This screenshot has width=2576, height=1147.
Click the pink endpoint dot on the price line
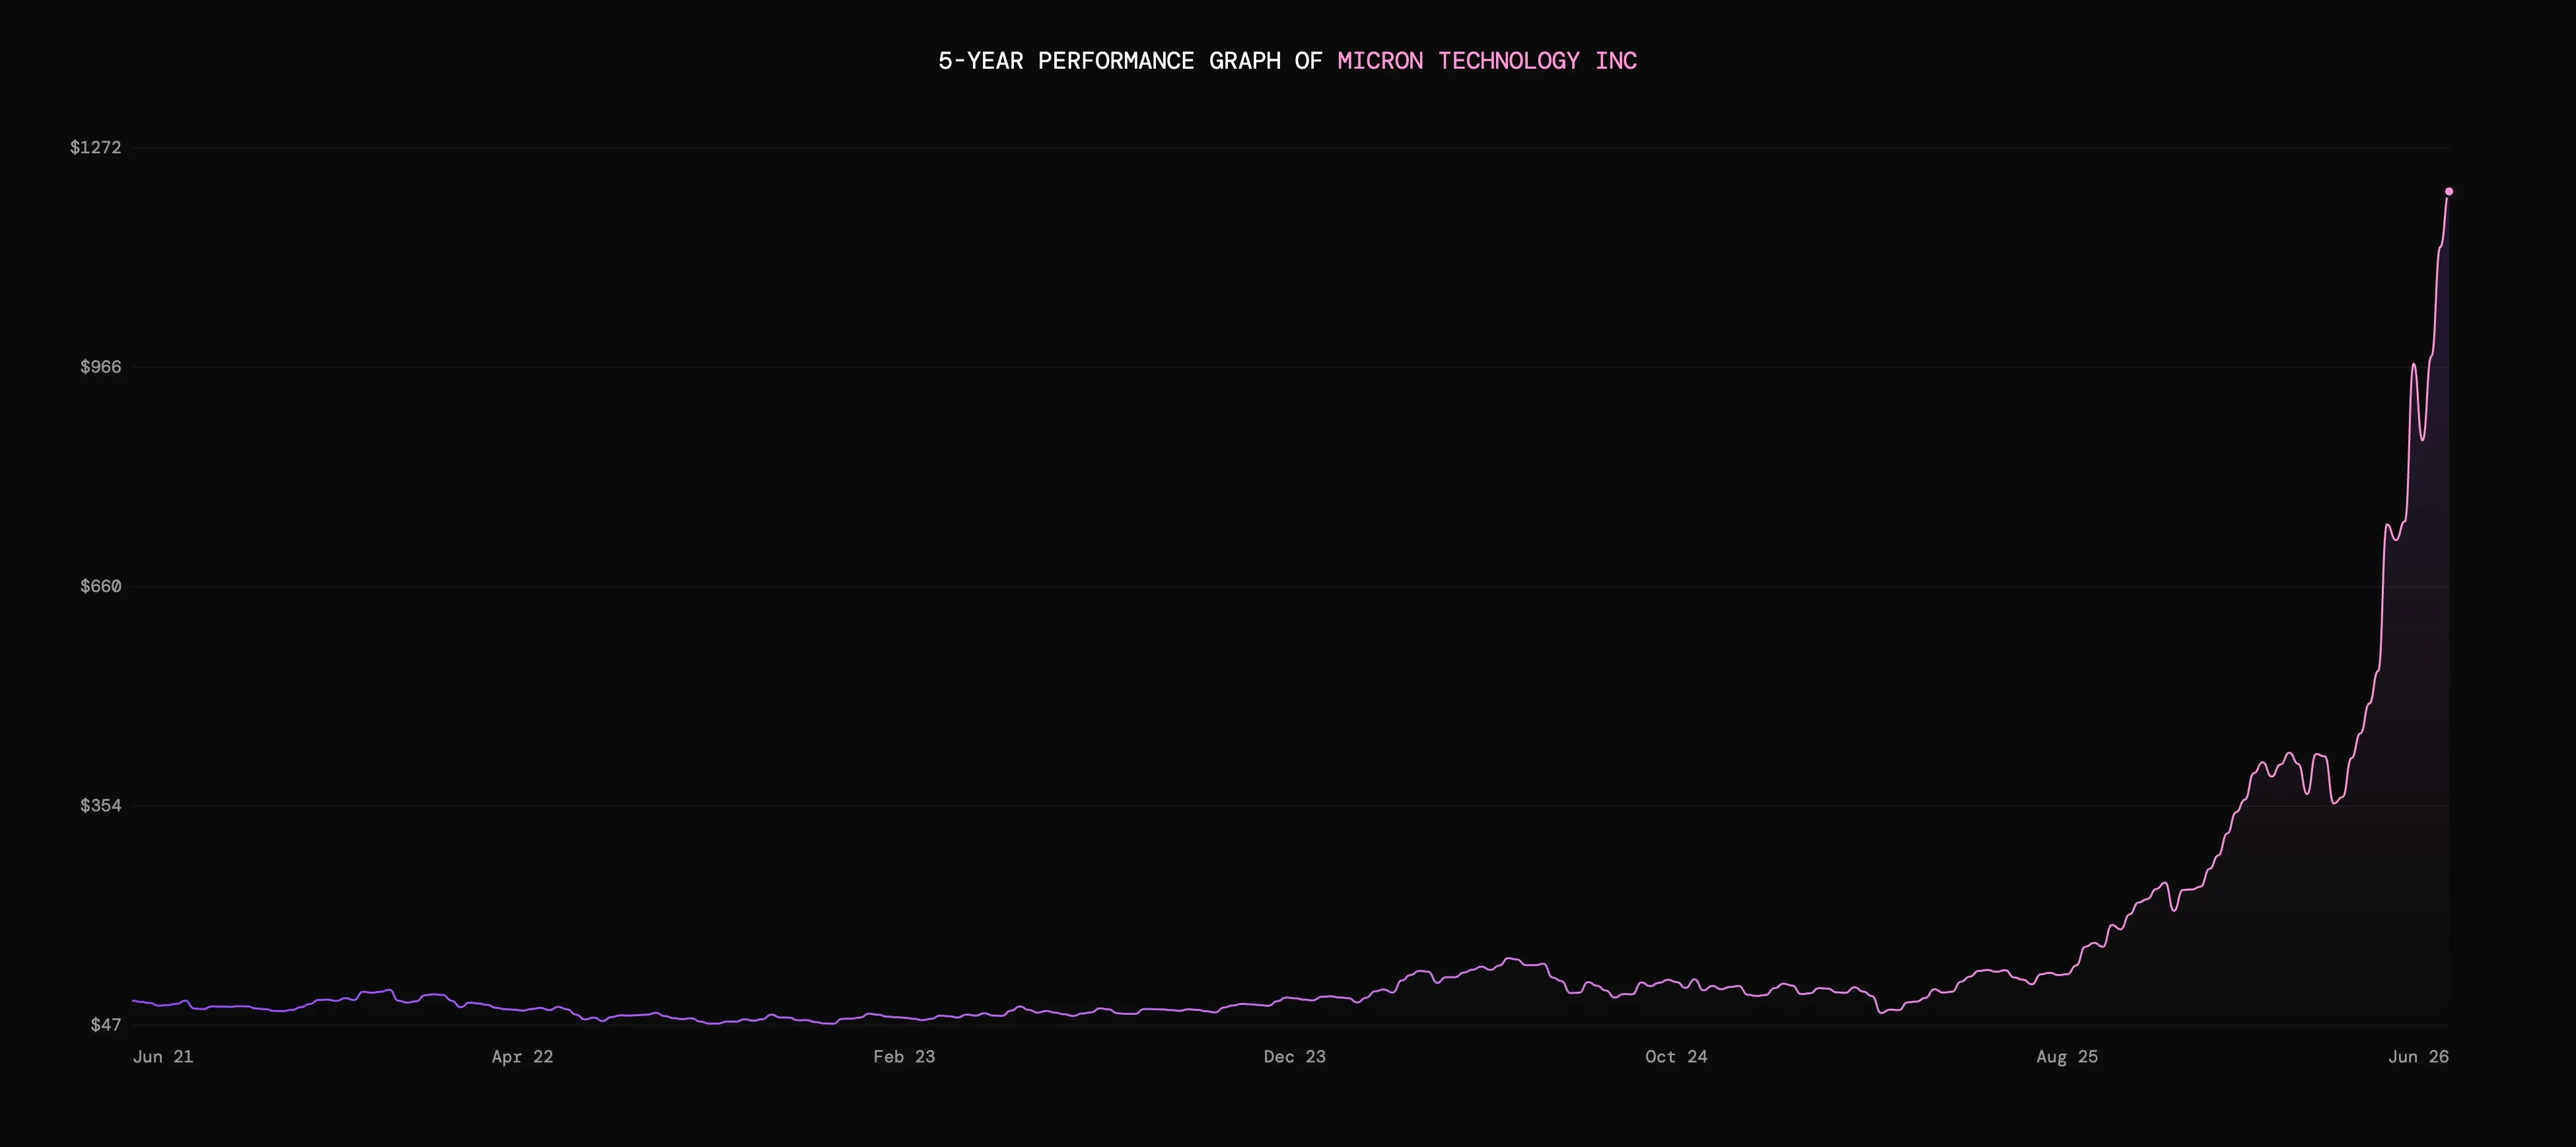point(2449,191)
